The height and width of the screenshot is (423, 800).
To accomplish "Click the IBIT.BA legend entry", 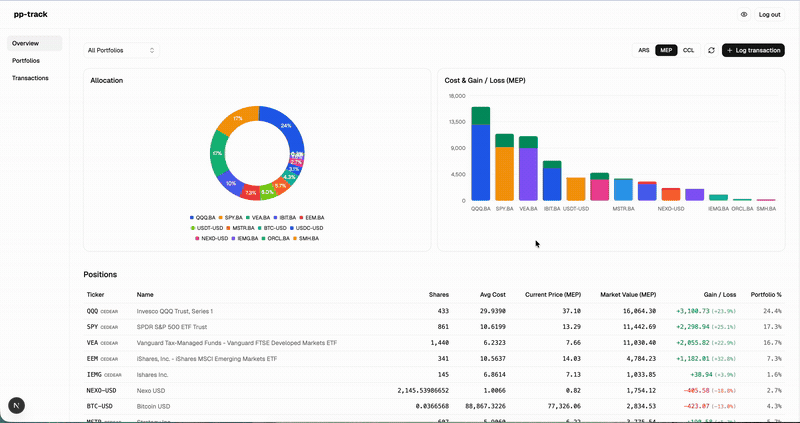I will click(285, 218).
